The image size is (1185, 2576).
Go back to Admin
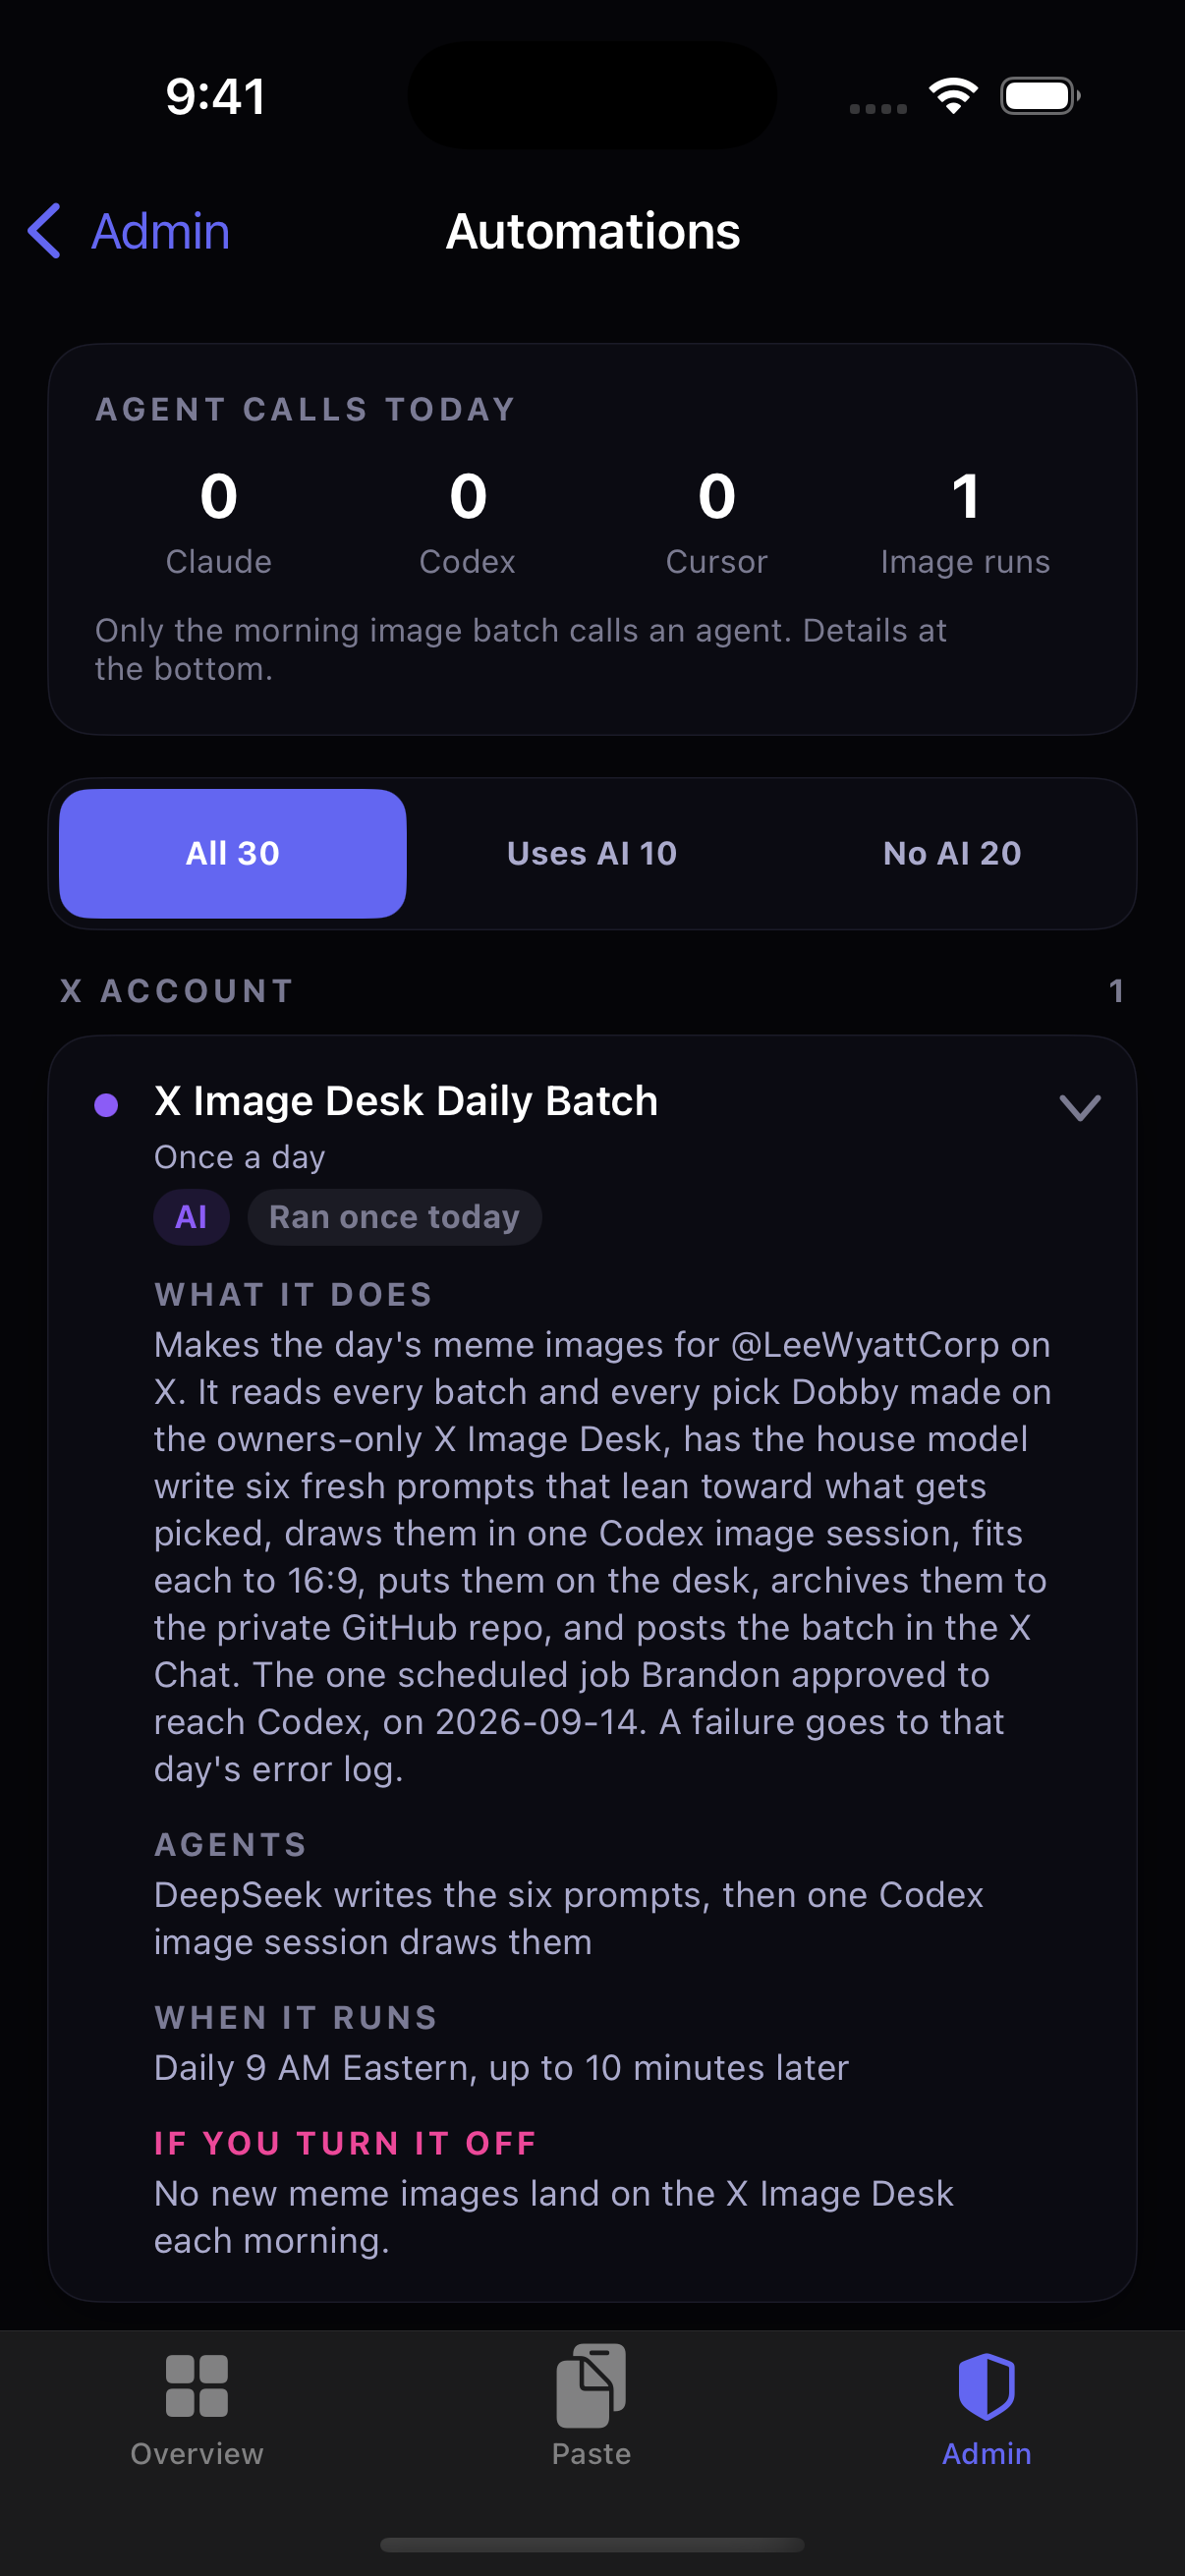(x=160, y=231)
